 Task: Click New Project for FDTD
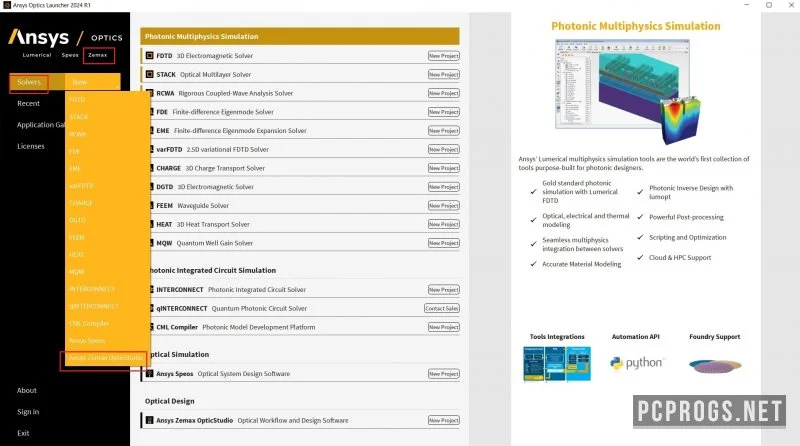coord(443,56)
